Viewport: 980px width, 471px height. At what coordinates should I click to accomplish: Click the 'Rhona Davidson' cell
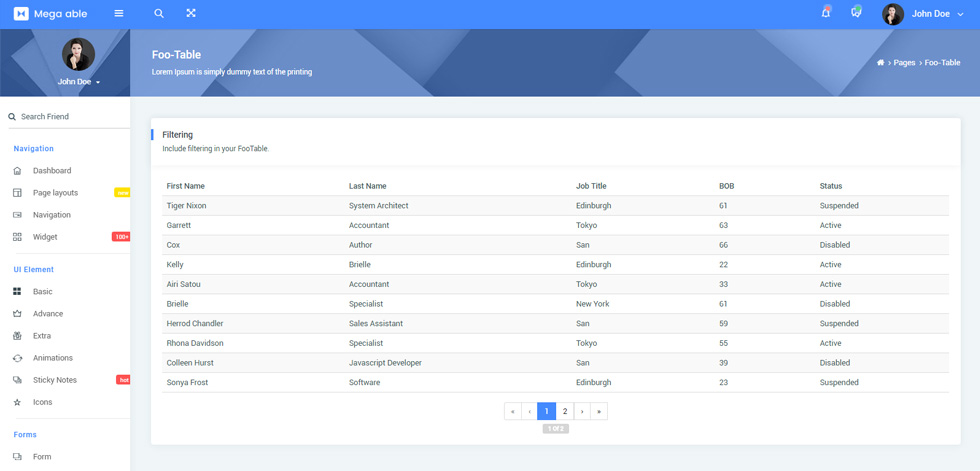click(x=195, y=344)
